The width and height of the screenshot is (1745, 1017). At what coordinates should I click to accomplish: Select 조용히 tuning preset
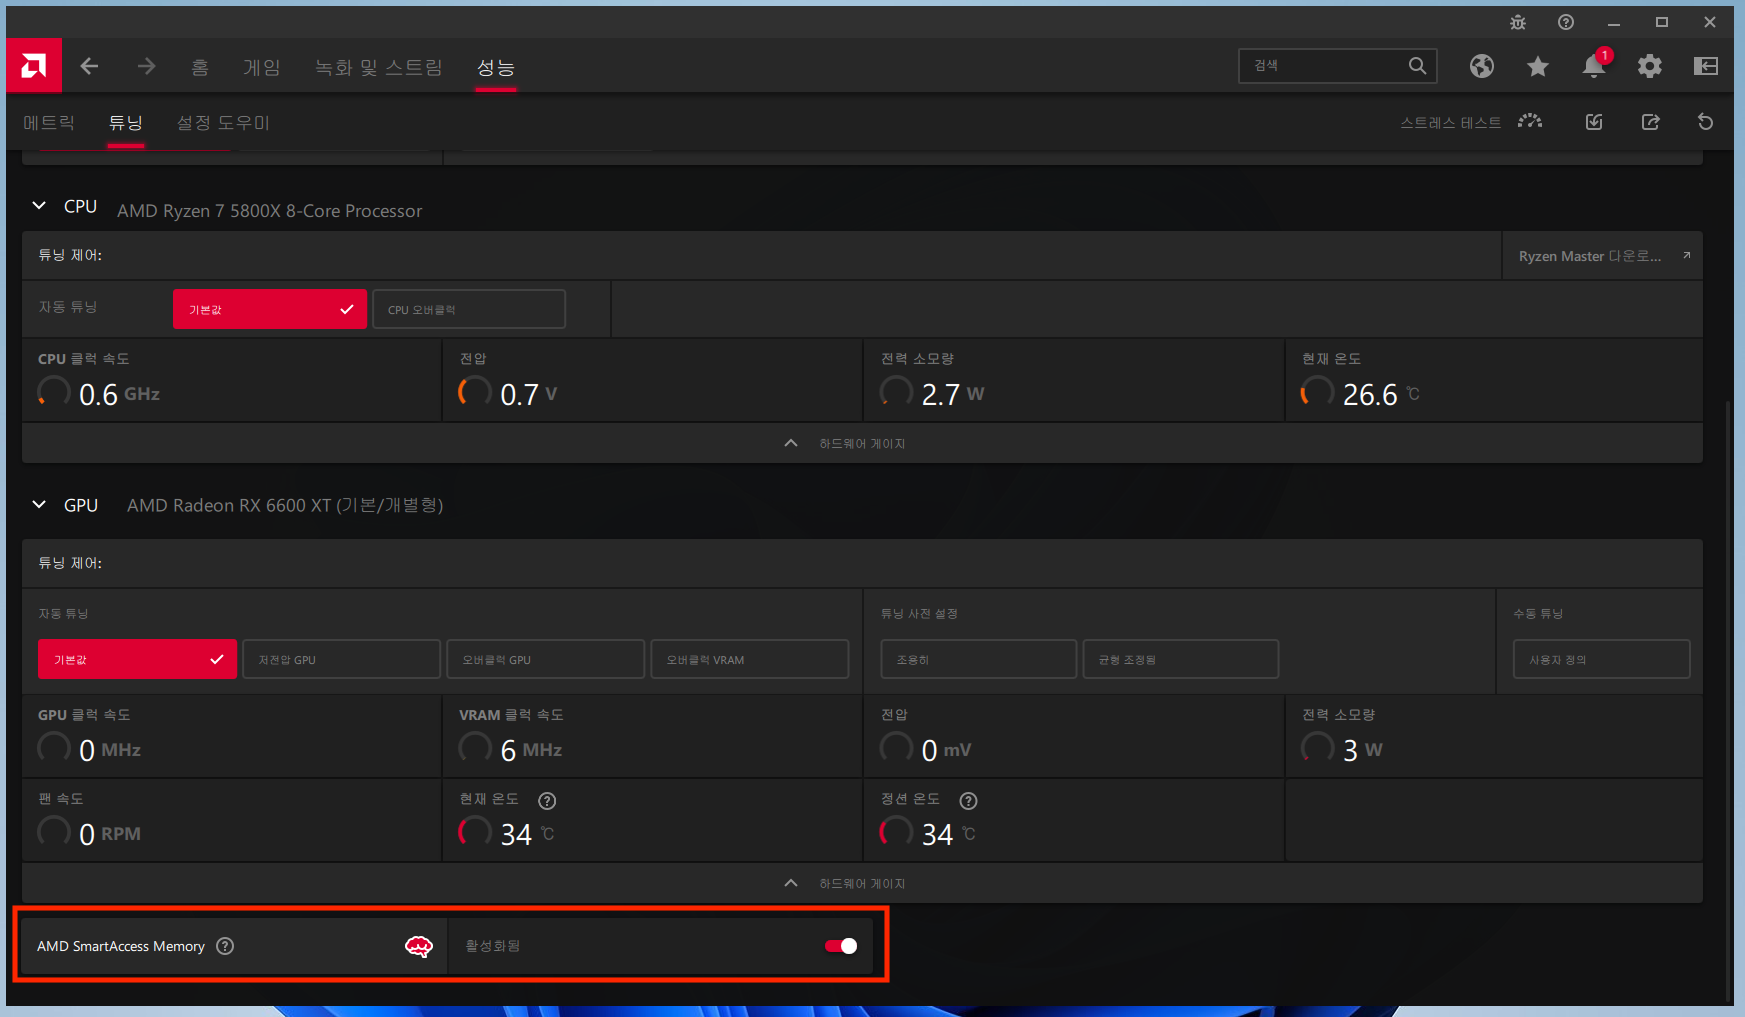979,659
